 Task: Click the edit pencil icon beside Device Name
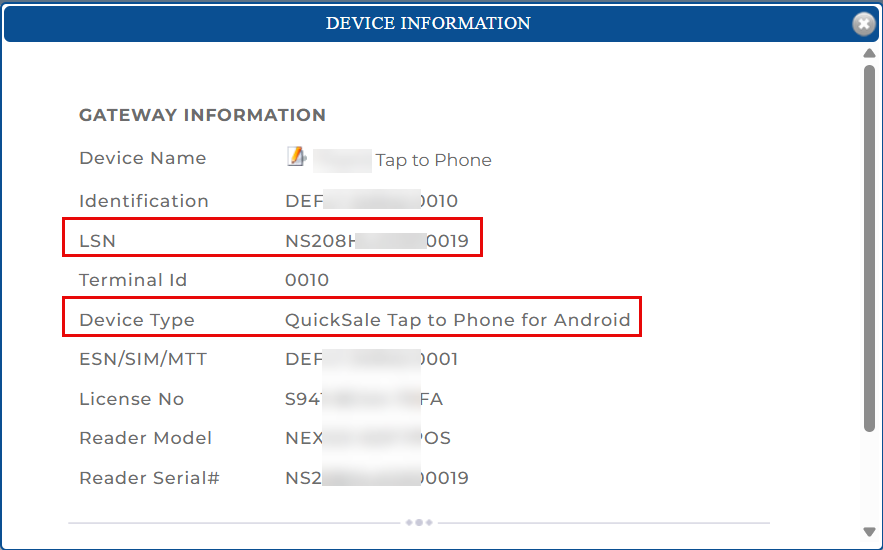pos(296,156)
